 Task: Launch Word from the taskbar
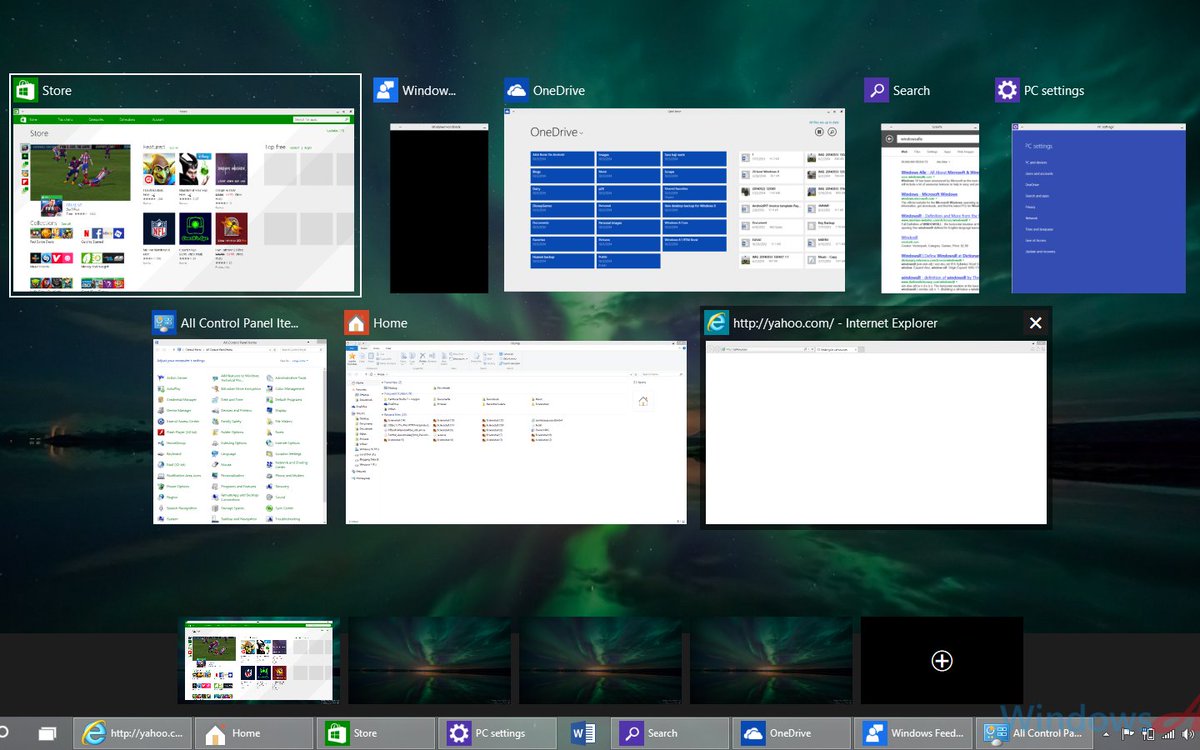click(x=584, y=733)
